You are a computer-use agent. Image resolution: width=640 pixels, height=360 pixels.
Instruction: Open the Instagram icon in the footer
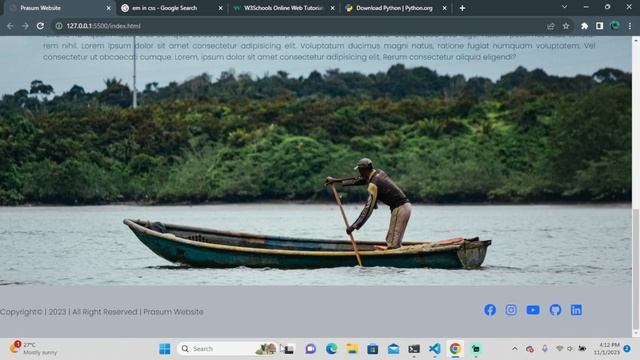pyautogui.click(x=511, y=310)
